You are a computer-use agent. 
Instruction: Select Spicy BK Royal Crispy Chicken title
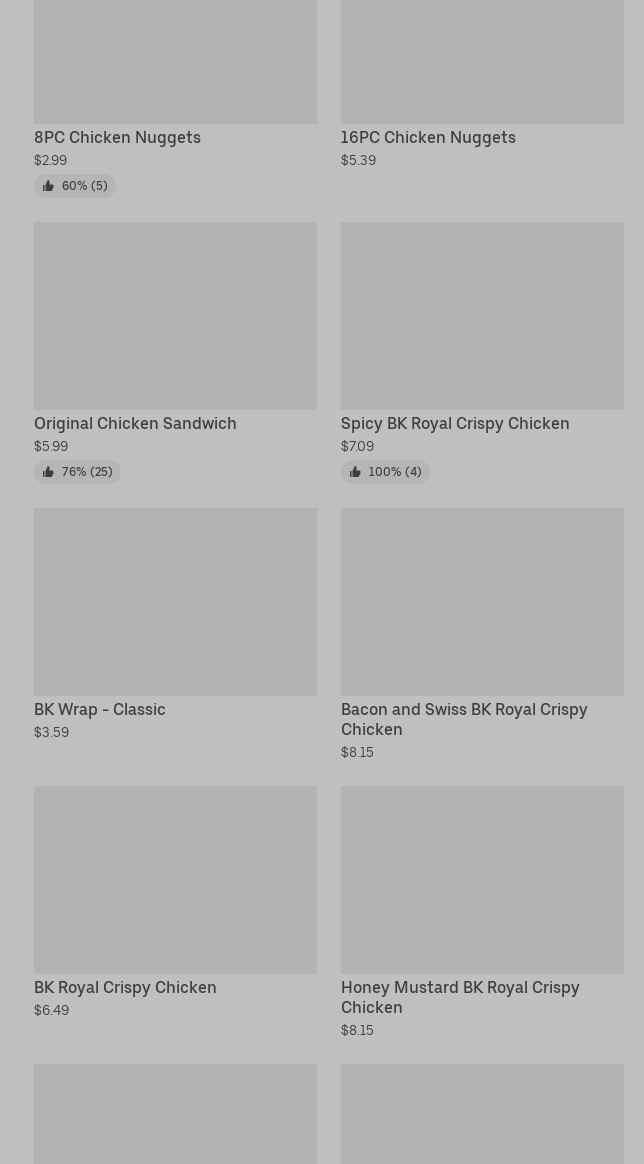455,424
